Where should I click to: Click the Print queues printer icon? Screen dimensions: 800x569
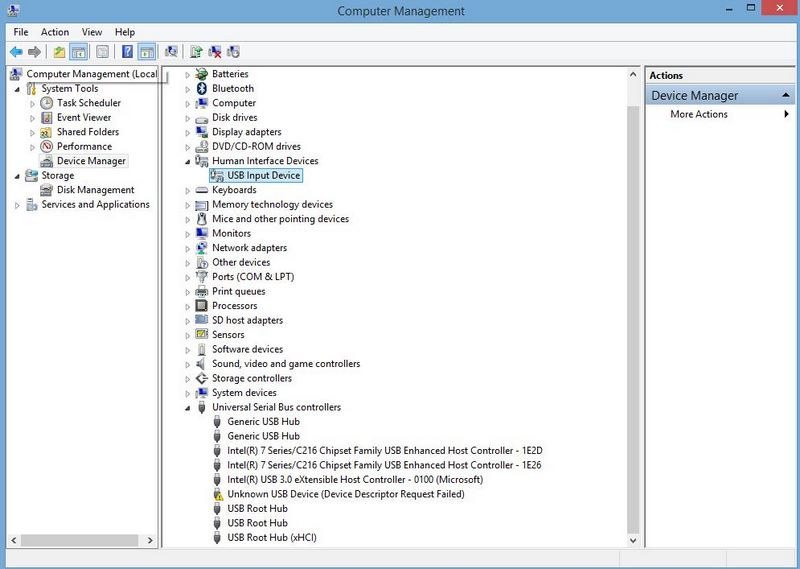[202, 291]
